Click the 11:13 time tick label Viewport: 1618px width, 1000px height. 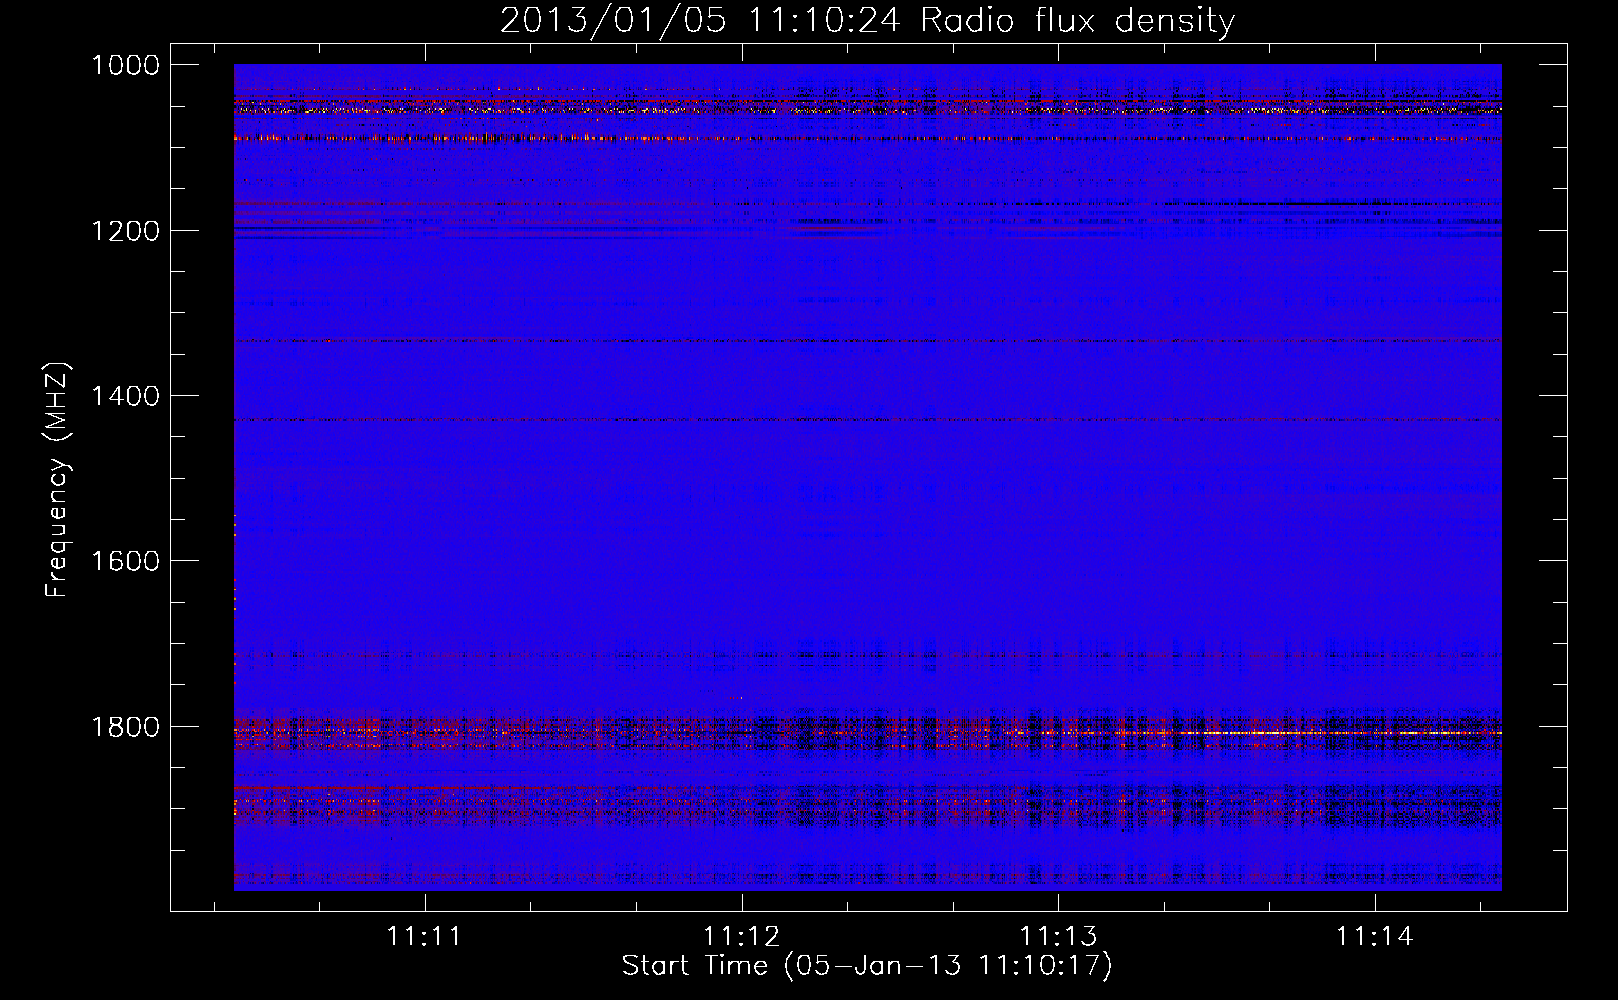coord(1058,936)
